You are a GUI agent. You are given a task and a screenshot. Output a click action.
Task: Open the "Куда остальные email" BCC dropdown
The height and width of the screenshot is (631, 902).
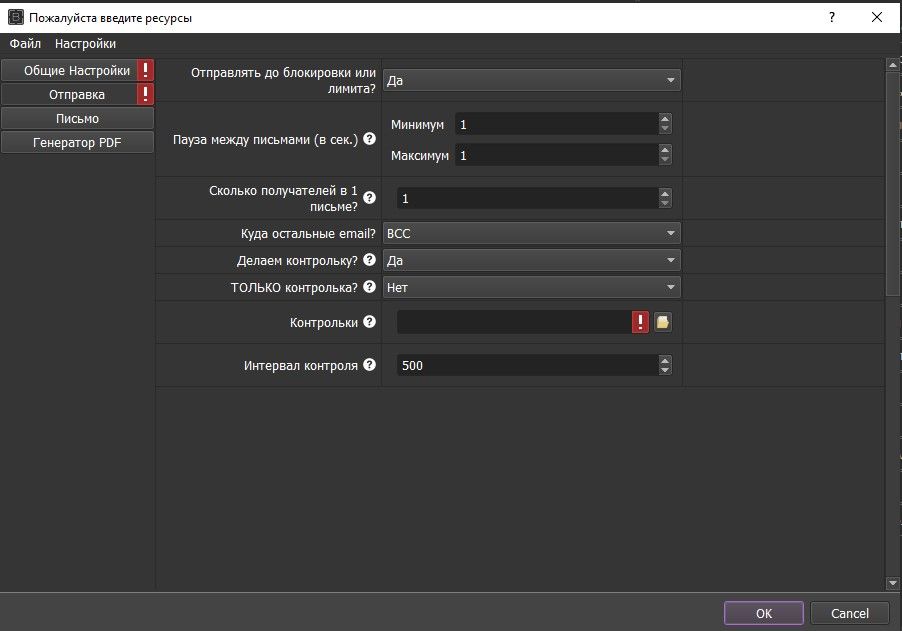coord(533,232)
